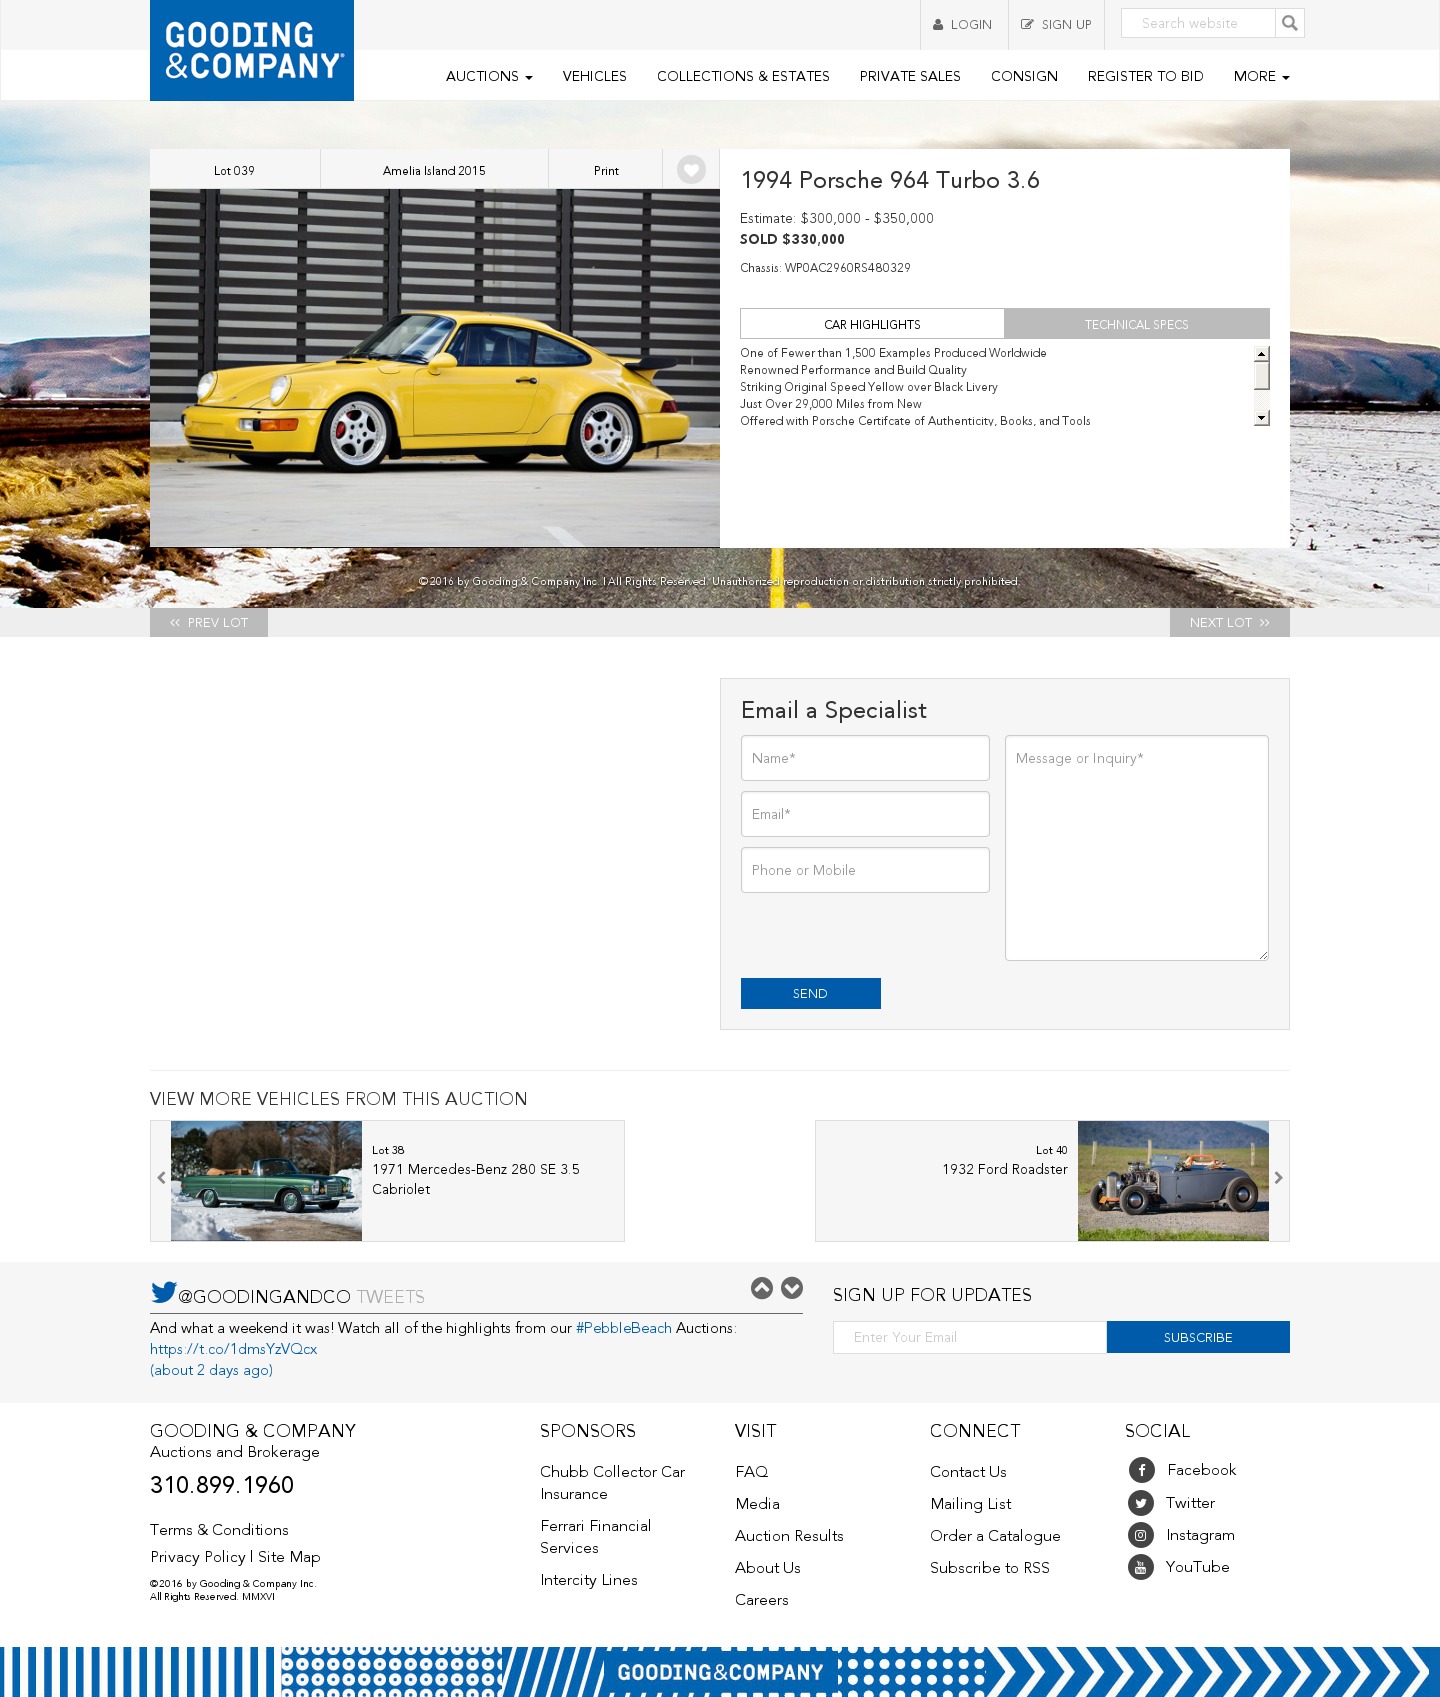Click the Twitter bird logo icon

[163, 1292]
